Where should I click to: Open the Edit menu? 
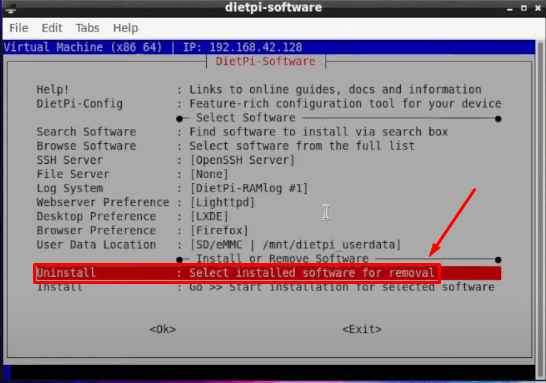pos(52,28)
